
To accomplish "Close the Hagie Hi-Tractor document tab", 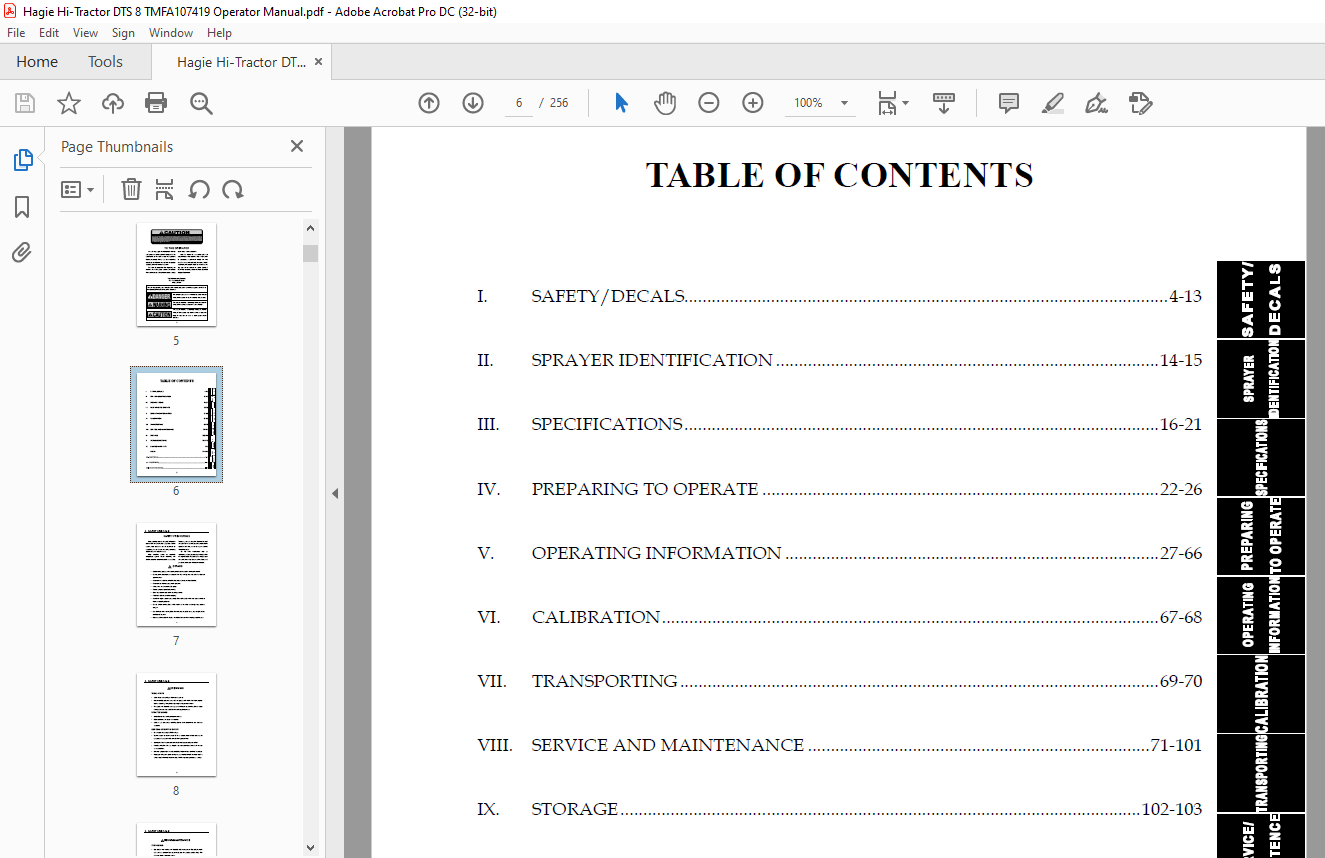I will [319, 62].
